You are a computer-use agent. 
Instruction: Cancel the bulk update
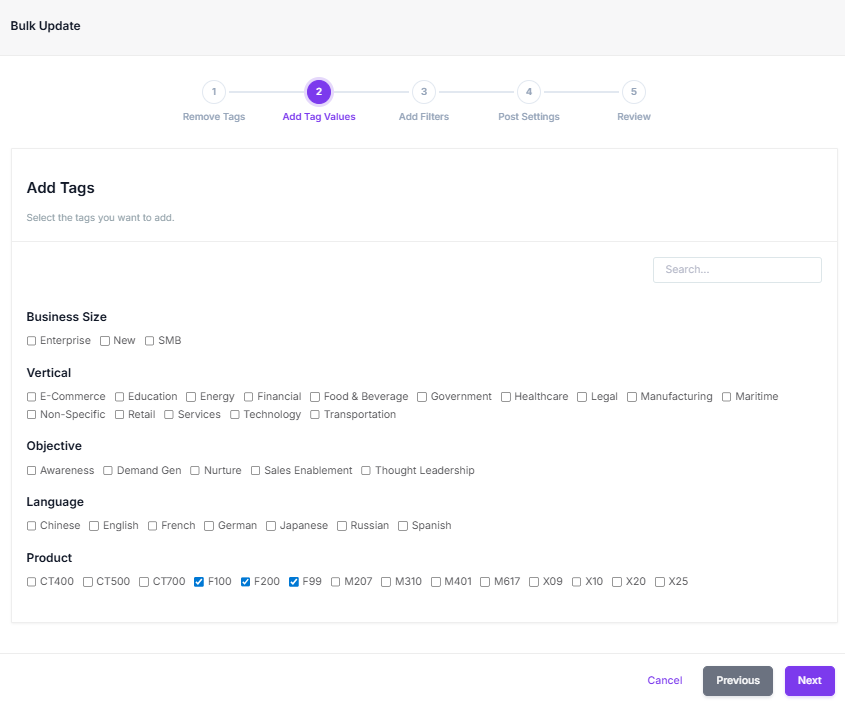click(664, 680)
